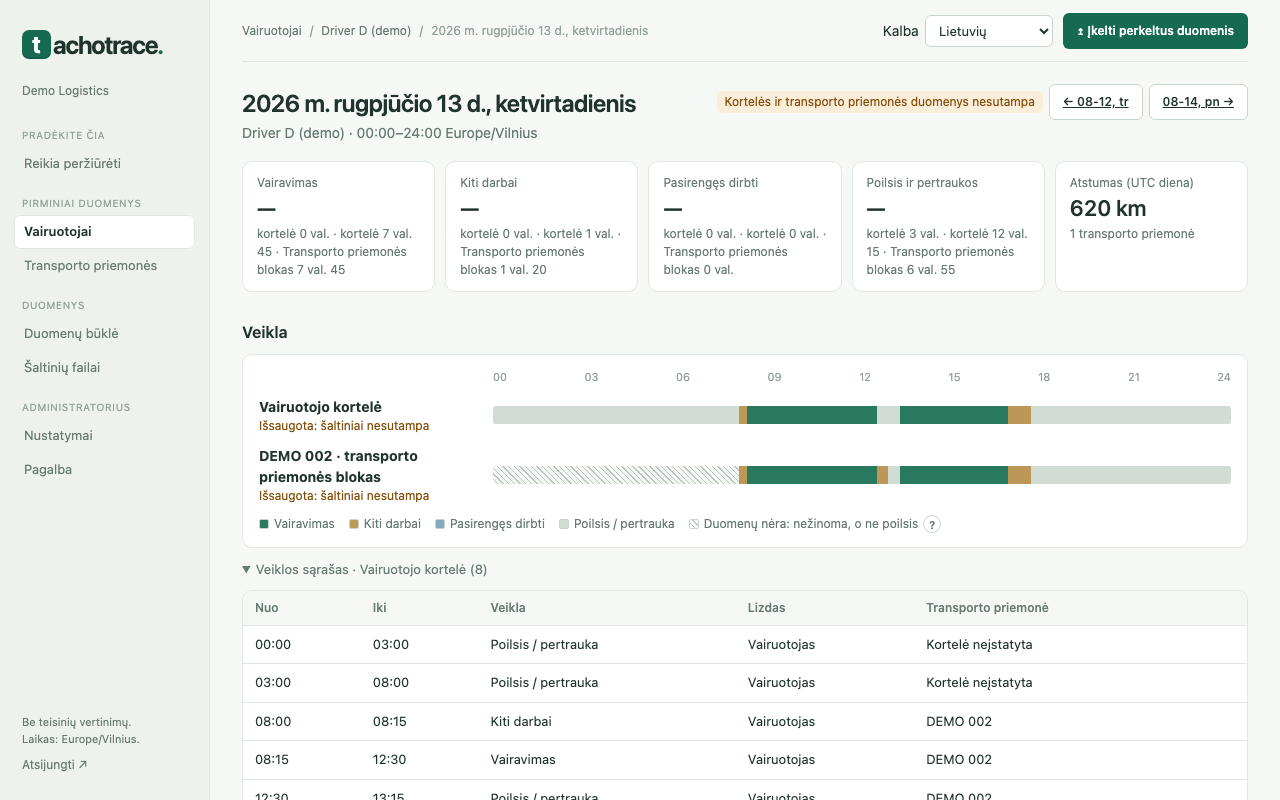The height and width of the screenshot is (800, 1280).
Task: Go to previous day 08-12, tr
Action: click(x=1096, y=102)
